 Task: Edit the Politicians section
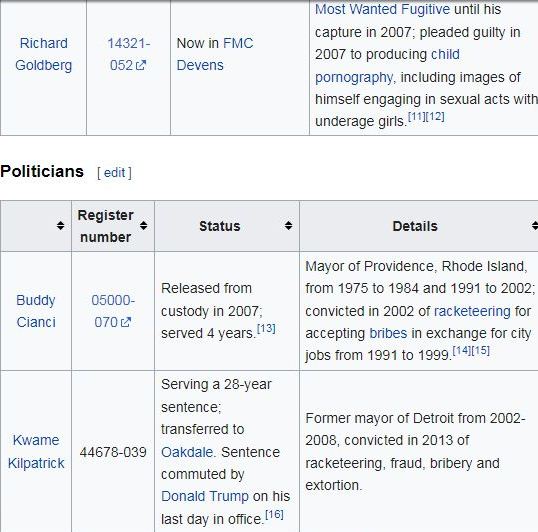coord(114,173)
